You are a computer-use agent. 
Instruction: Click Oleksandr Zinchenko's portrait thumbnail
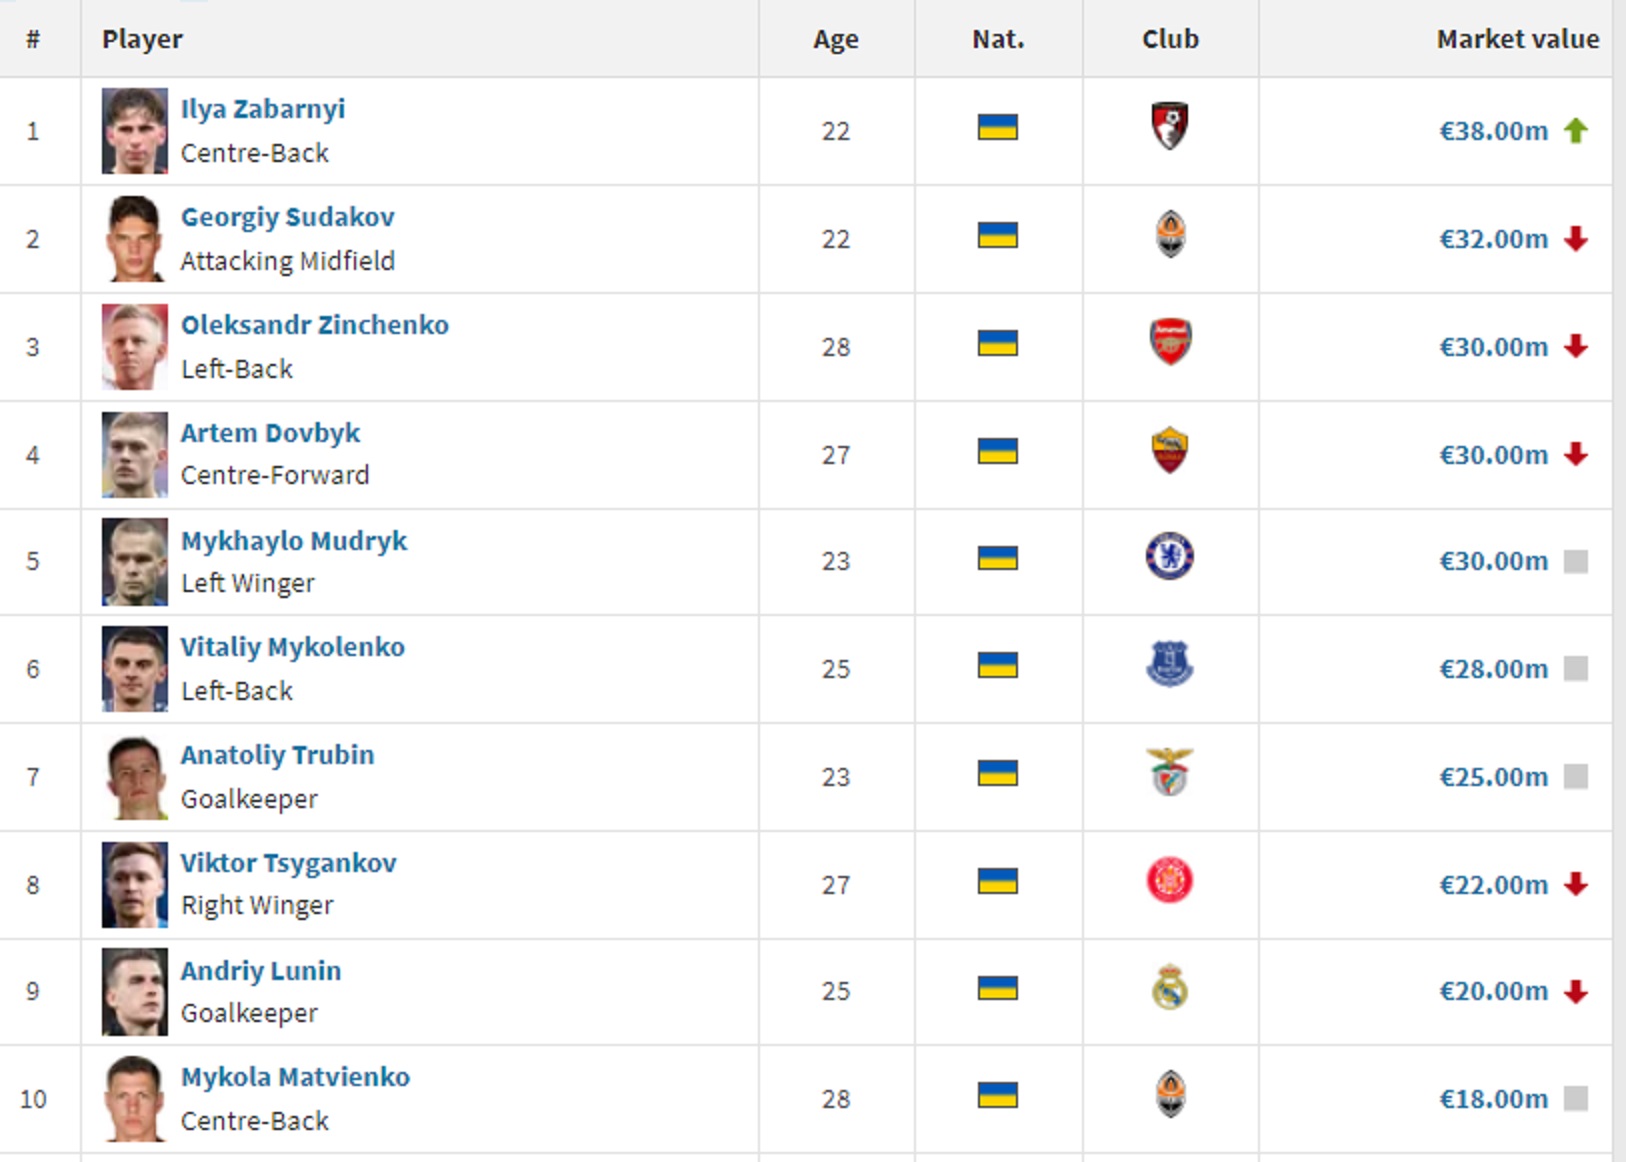point(135,347)
